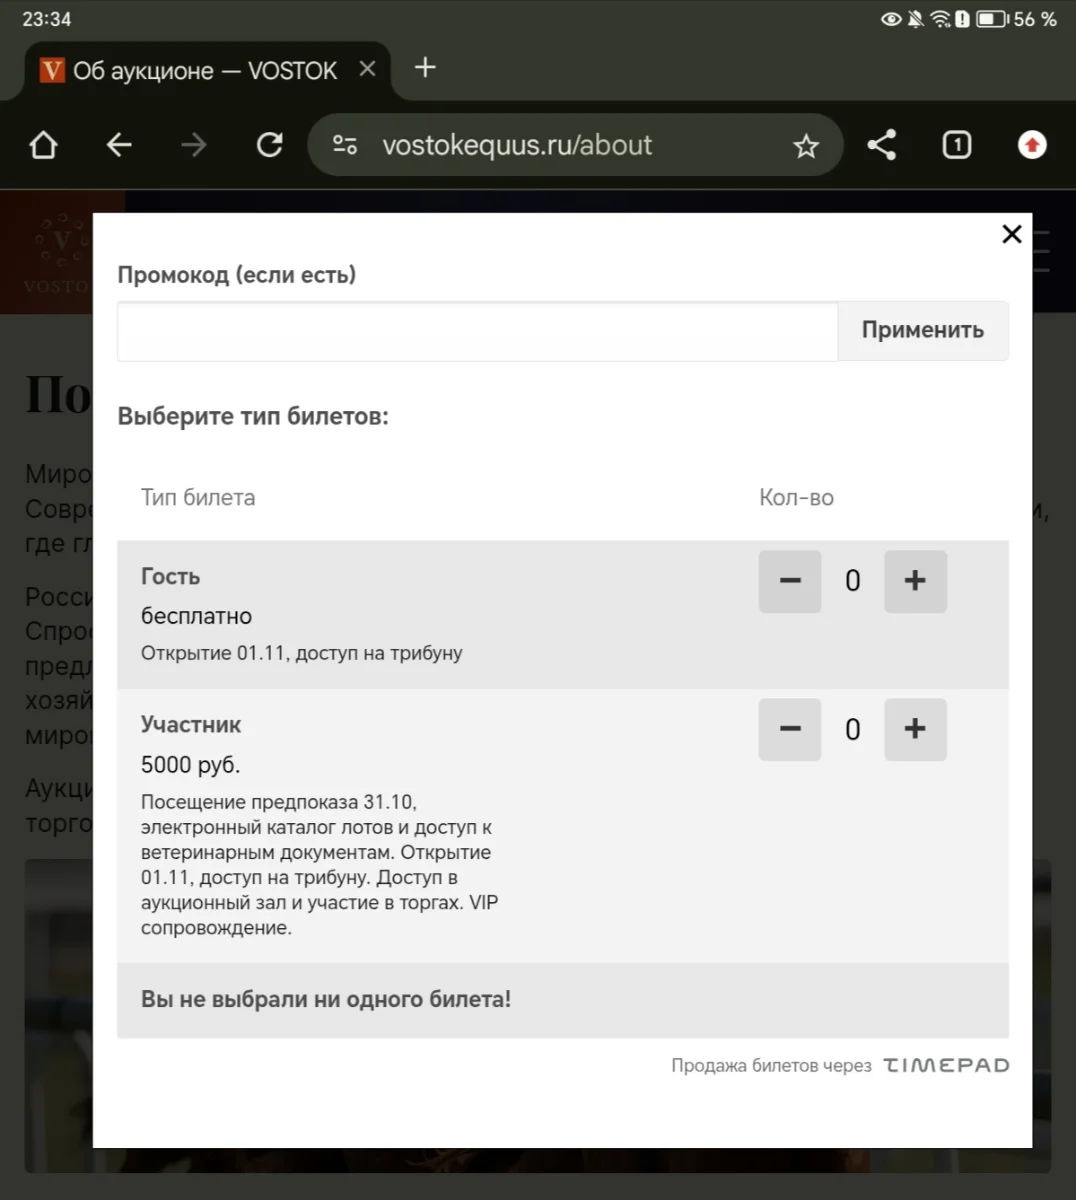The width and height of the screenshot is (1076, 1200).
Task: Close the 'Об аукционе — VOSTOK' tab
Action: 367,69
